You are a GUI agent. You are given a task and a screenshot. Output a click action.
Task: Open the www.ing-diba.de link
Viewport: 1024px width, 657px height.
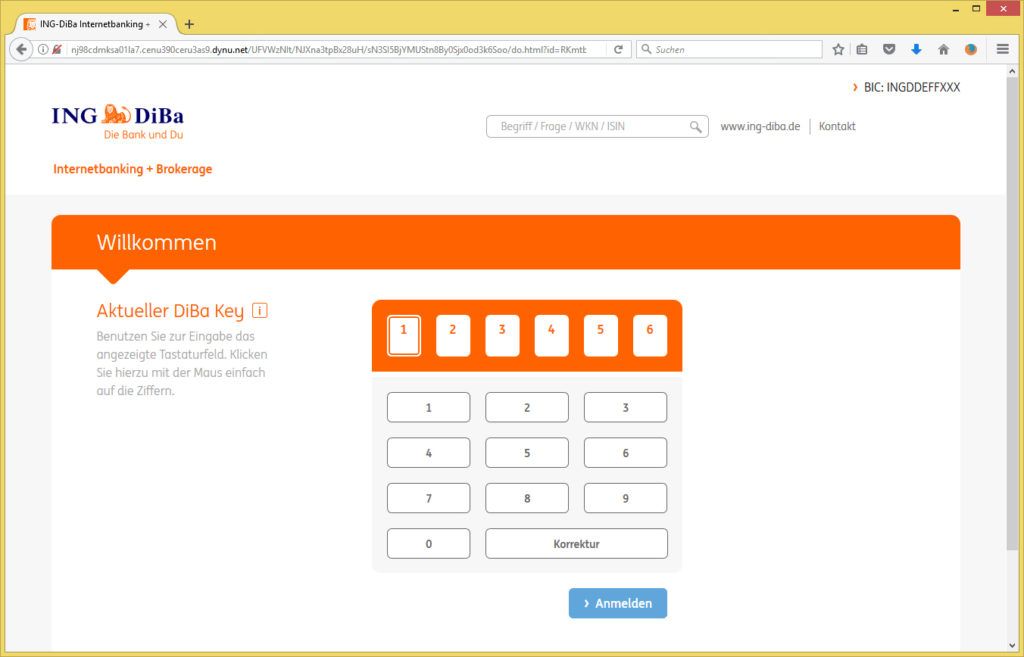click(x=760, y=127)
